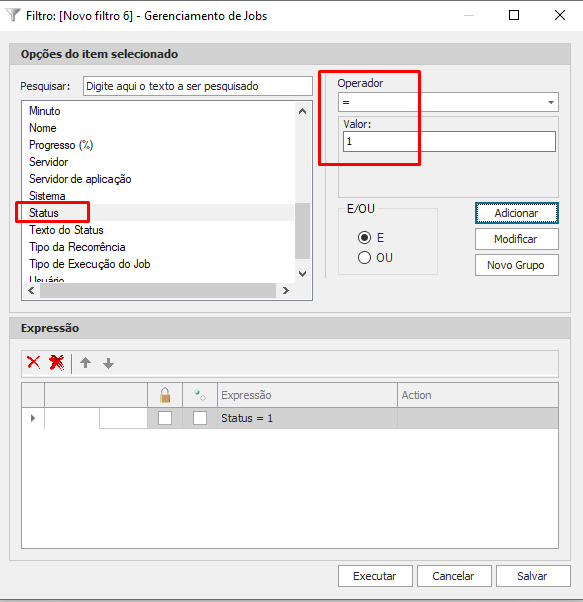The width and height of the screenshot is (583, 602).
Task: Select Texto do Status in the list
Action: (66, 230)
